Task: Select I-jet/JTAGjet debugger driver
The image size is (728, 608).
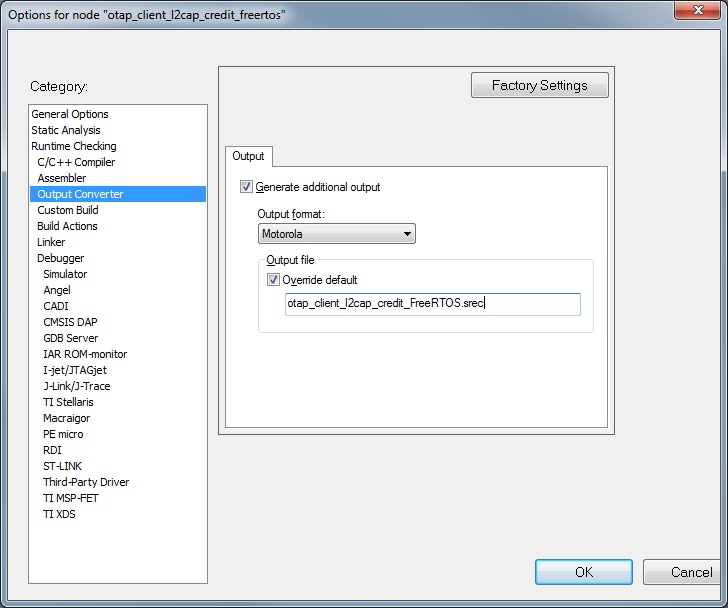Action: pos(77,370)
